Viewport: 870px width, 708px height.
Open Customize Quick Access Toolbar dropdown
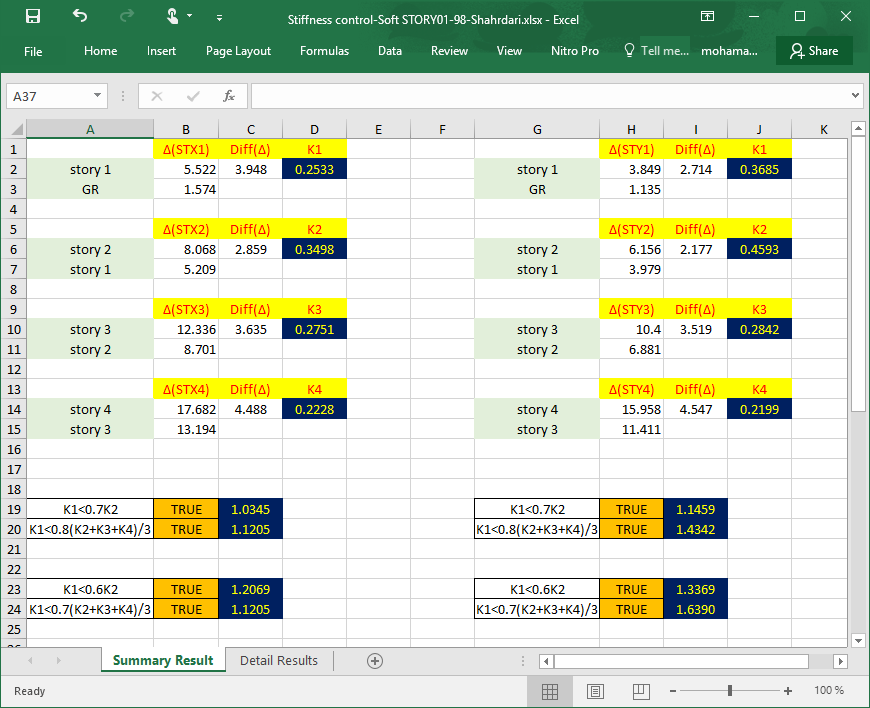(219, 18)
